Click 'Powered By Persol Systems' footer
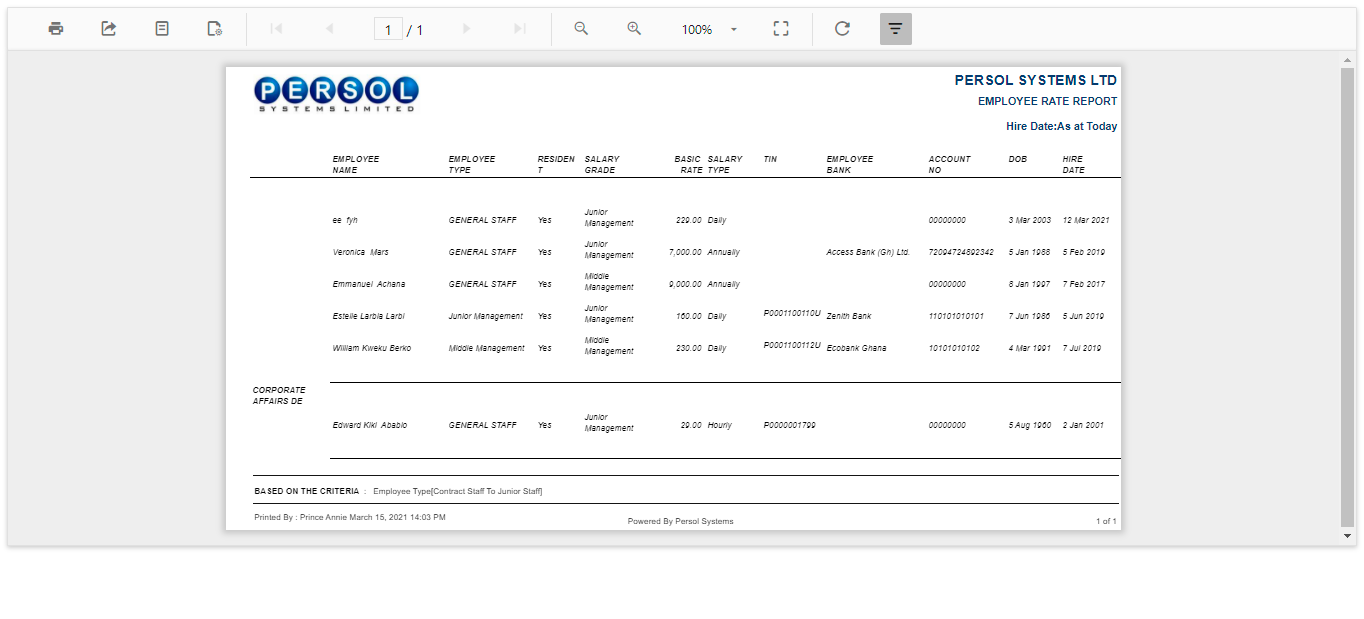 (x=680, y=521)
